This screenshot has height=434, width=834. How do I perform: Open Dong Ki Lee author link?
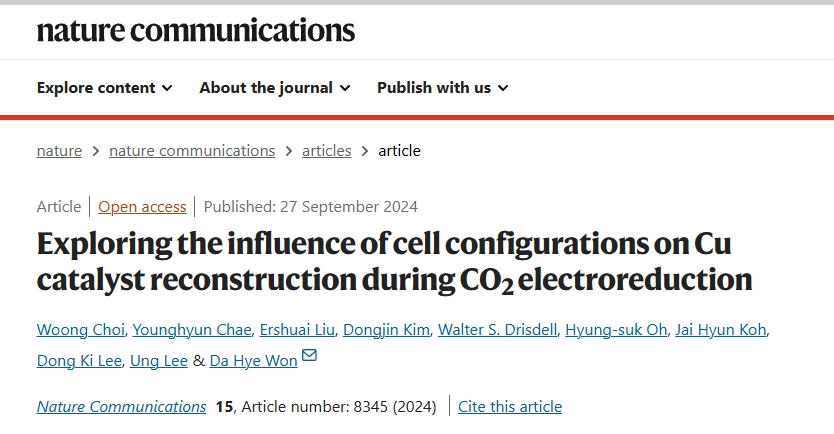[79, 361]
